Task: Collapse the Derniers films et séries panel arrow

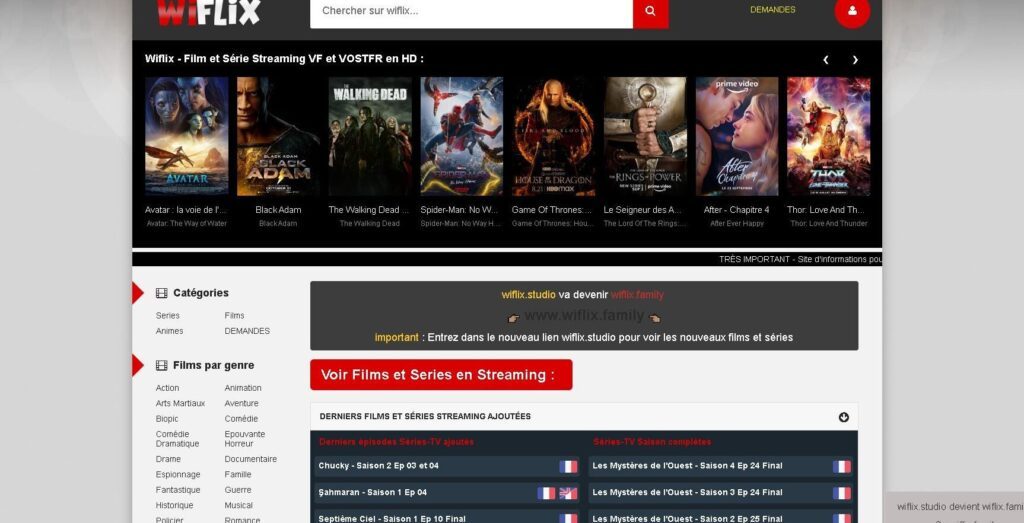Action: coord(843,417)
